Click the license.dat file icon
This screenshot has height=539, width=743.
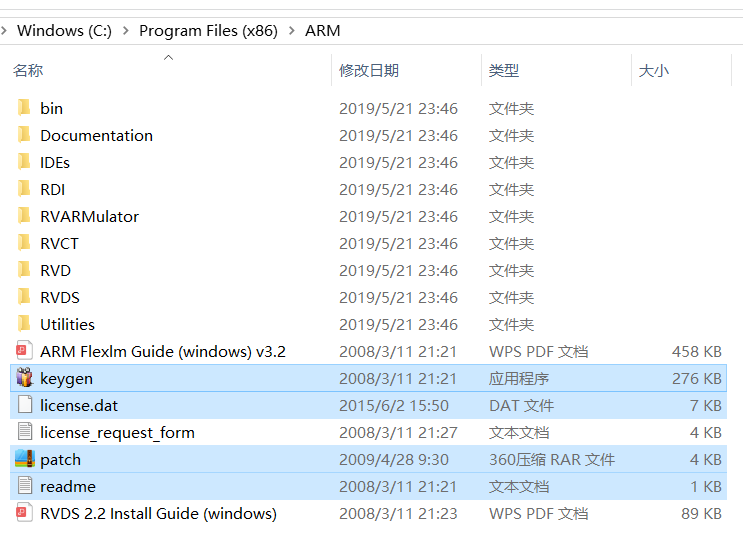pyautogui.click(x=25, y=405)
